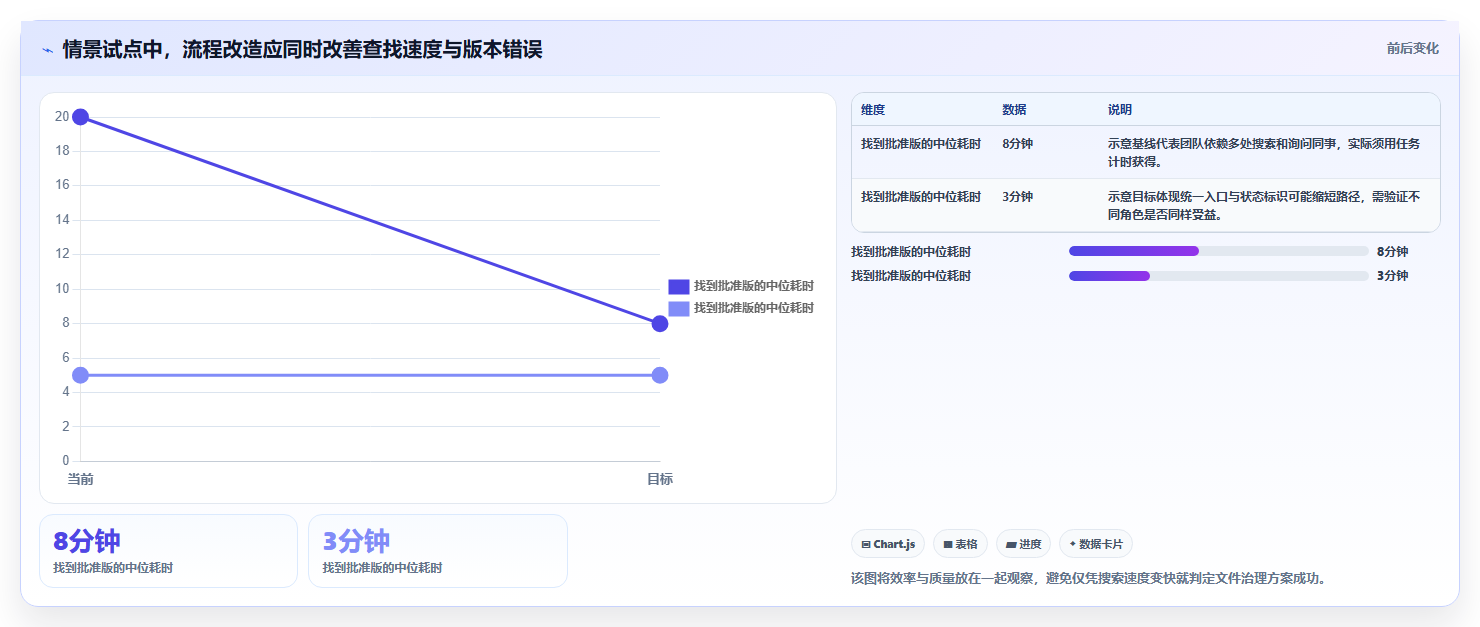Select the 数据卡片 tag chip
The image size is (1480, 627).
click(x=1096, y=544)
